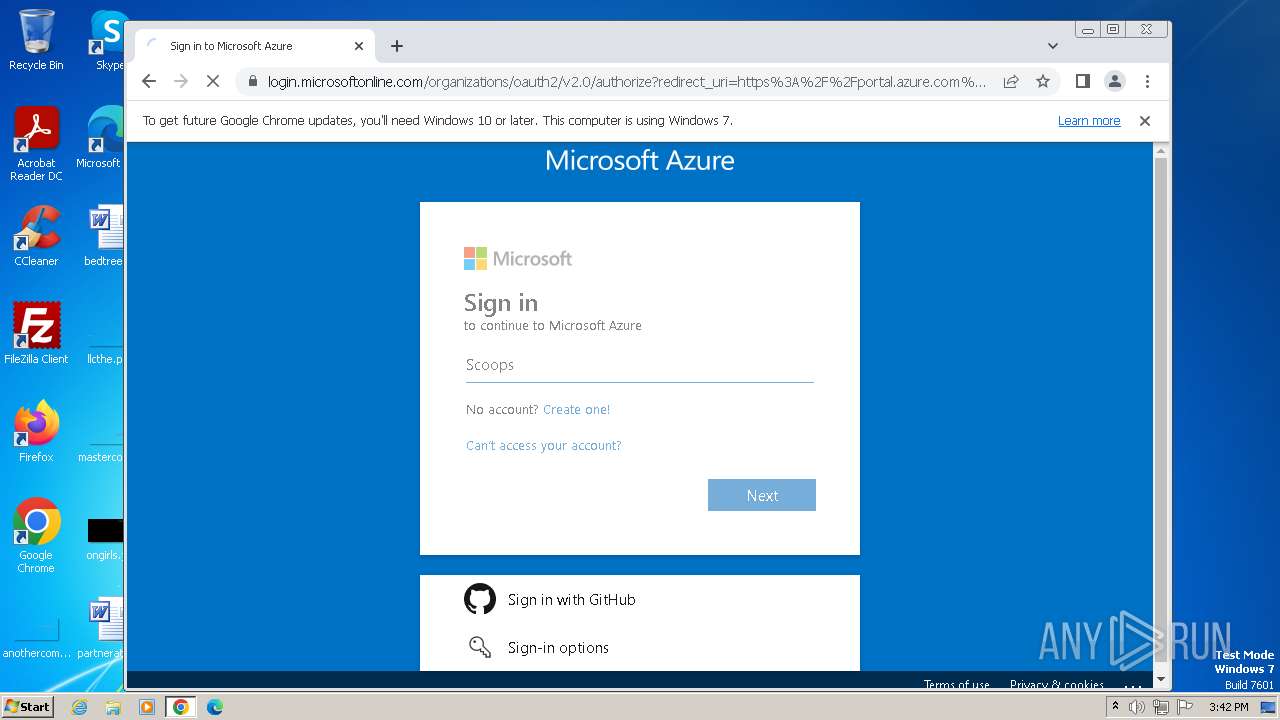Expand the tab search chevron
The image size is (1280, 720).
click(1053, 46)
